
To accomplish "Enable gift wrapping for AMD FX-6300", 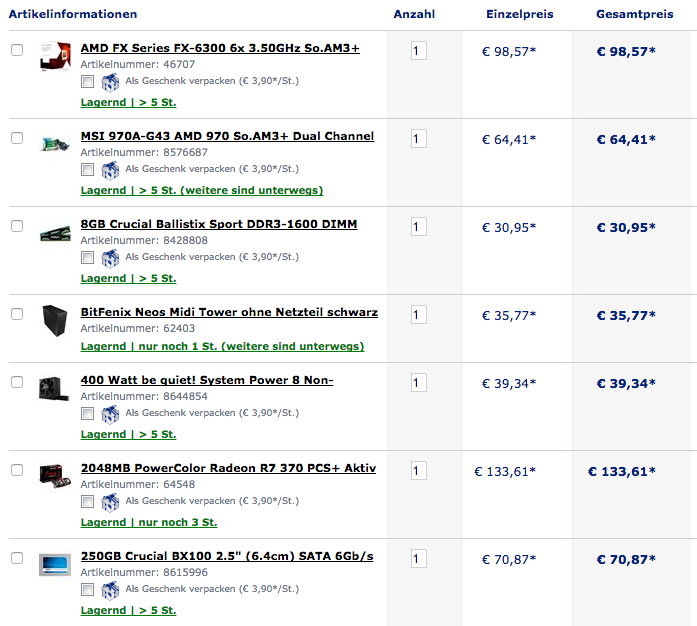I will (88, 81).
